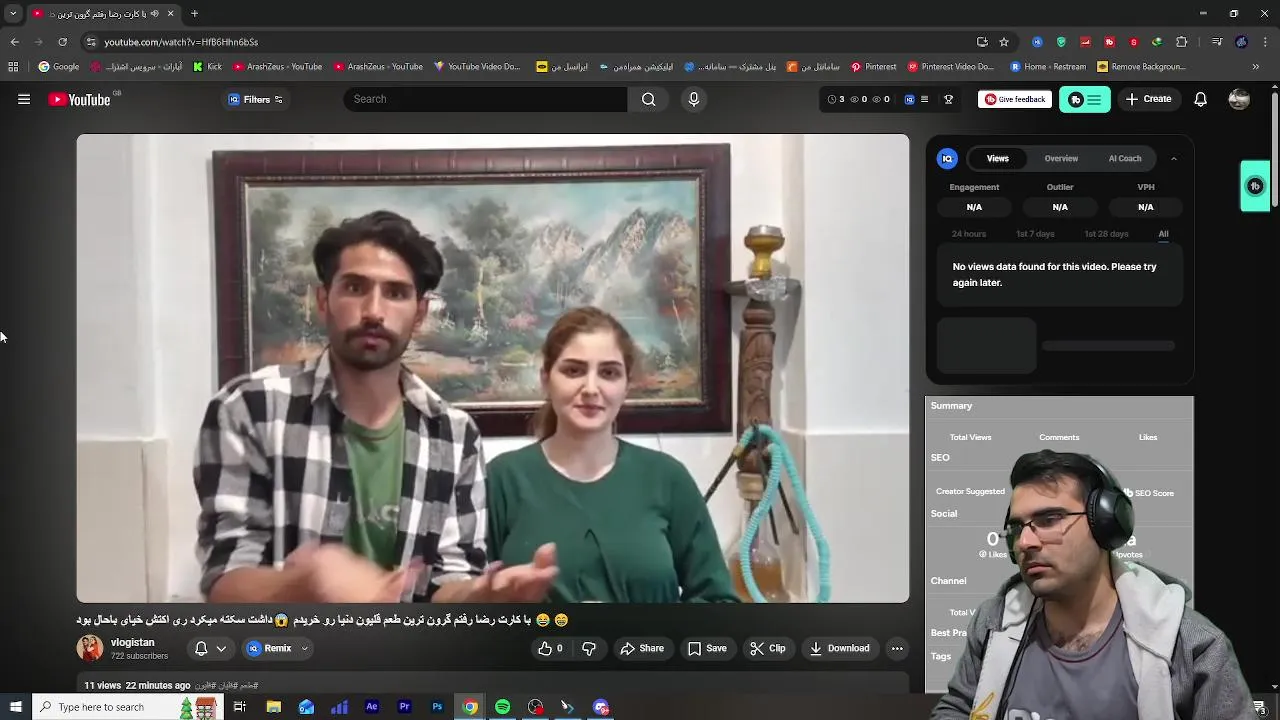The image size is (1280, 720).
Task: Select the 1st 28 days range
Action: point(1106,234)
